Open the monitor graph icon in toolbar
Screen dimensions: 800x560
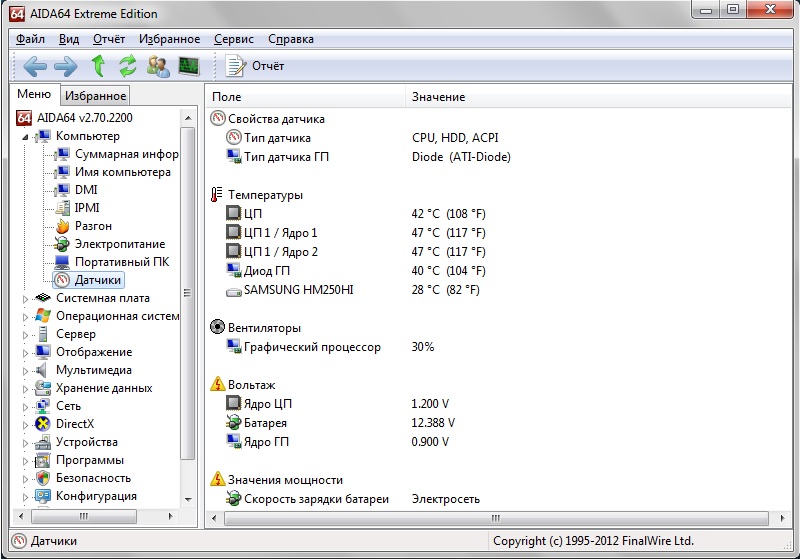(189, 66)
